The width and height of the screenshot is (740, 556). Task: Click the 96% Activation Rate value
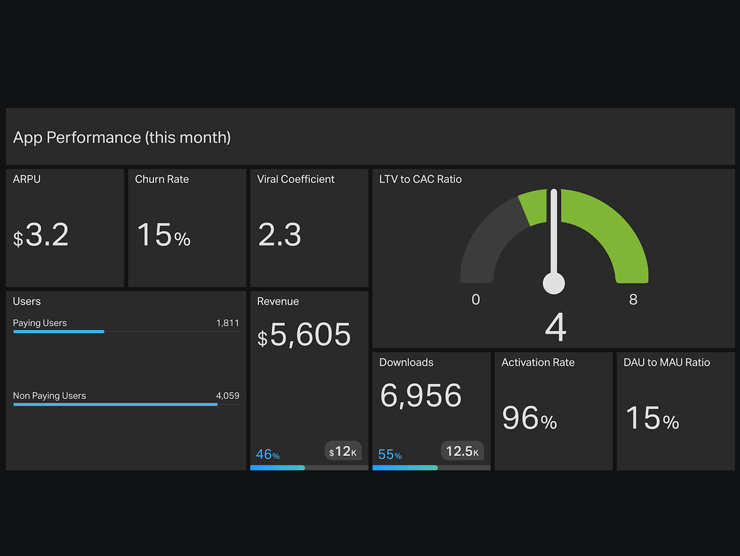click(530, 418)
